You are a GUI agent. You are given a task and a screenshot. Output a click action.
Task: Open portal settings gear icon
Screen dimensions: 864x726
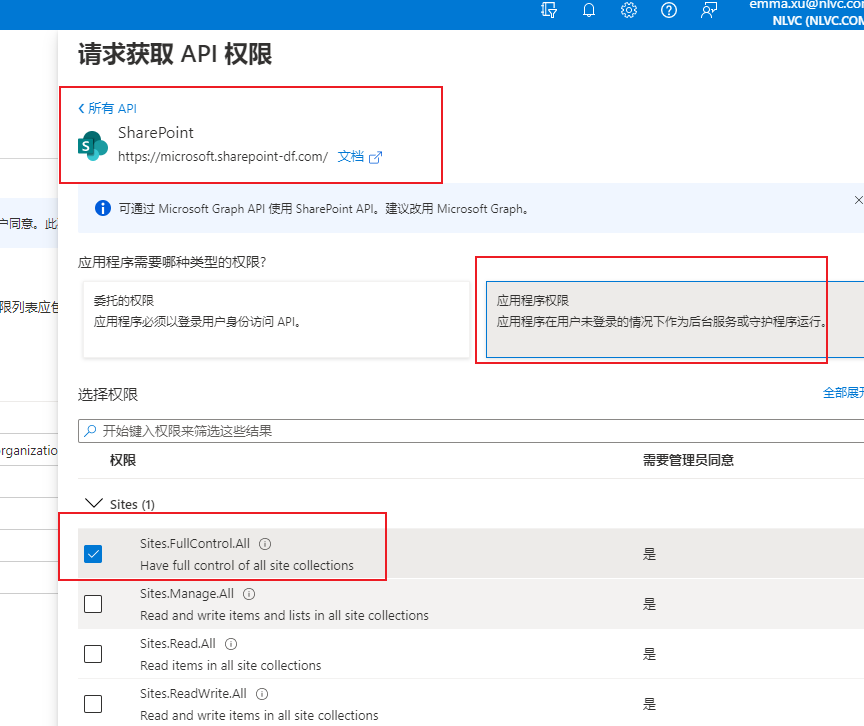click(629, 10)
